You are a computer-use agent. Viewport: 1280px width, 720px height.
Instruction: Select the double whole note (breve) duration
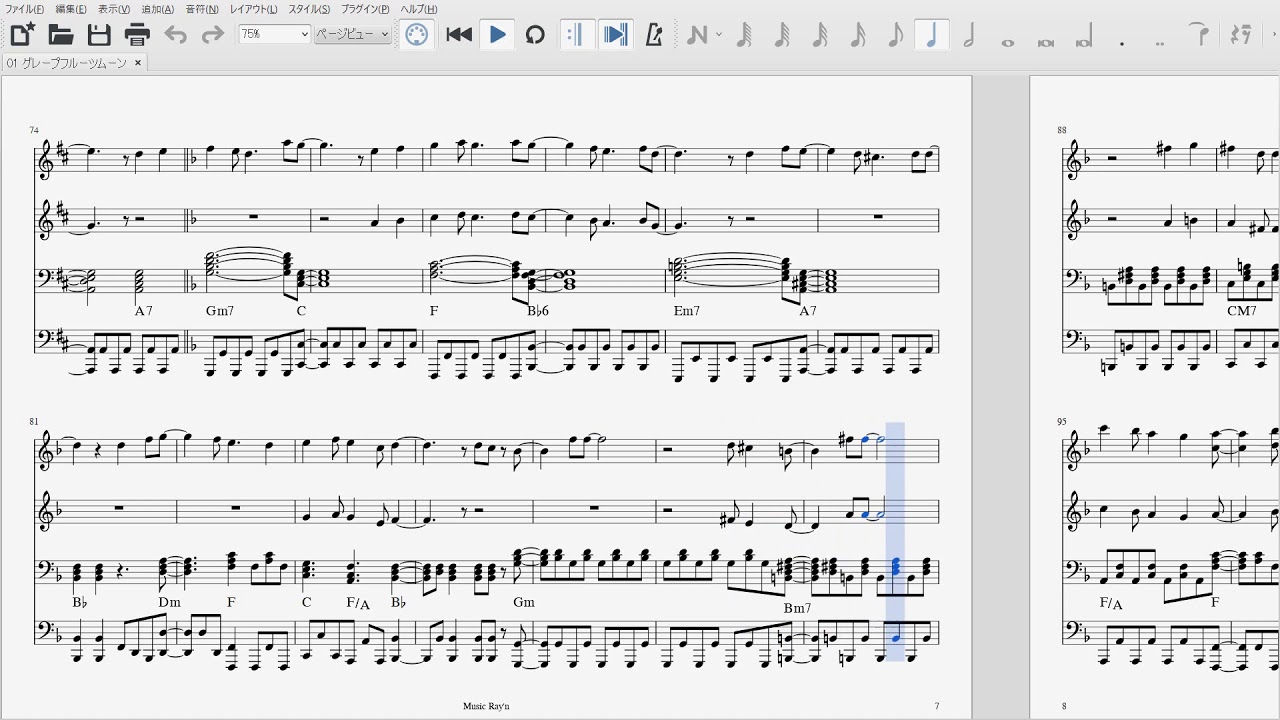(x=1046, y=42)
